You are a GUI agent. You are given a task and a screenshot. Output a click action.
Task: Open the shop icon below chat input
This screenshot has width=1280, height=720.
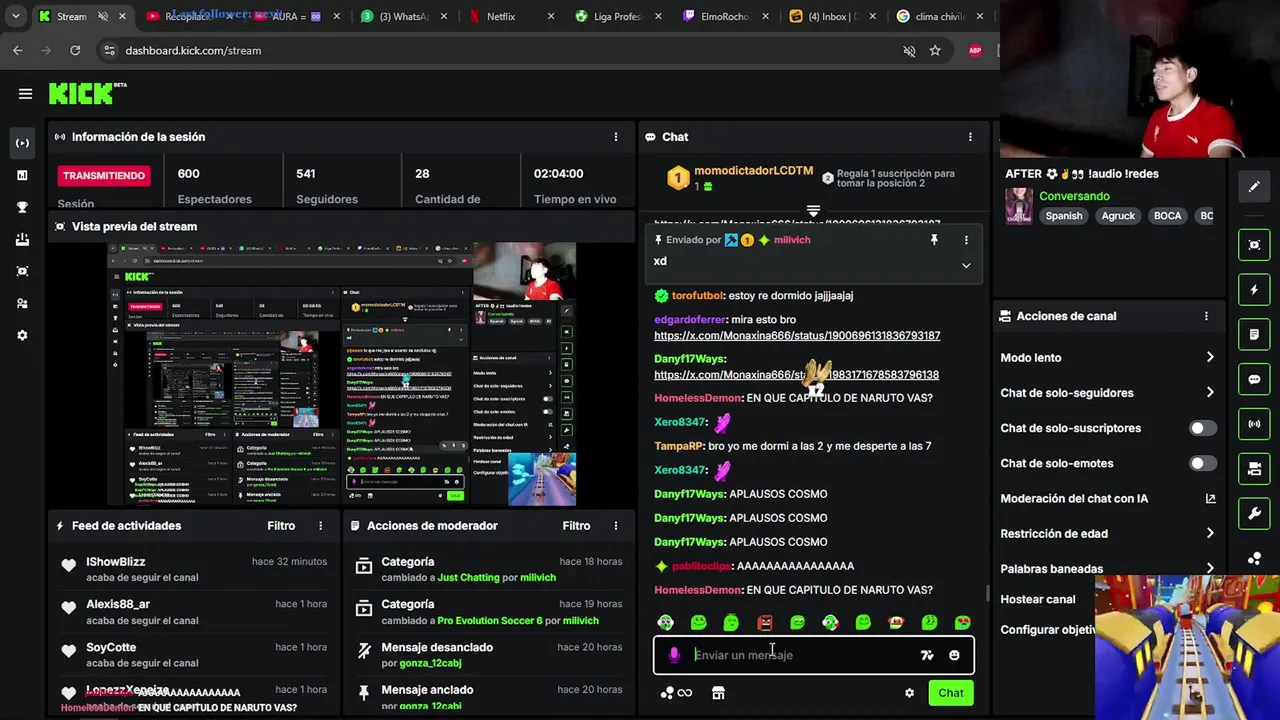718,693
